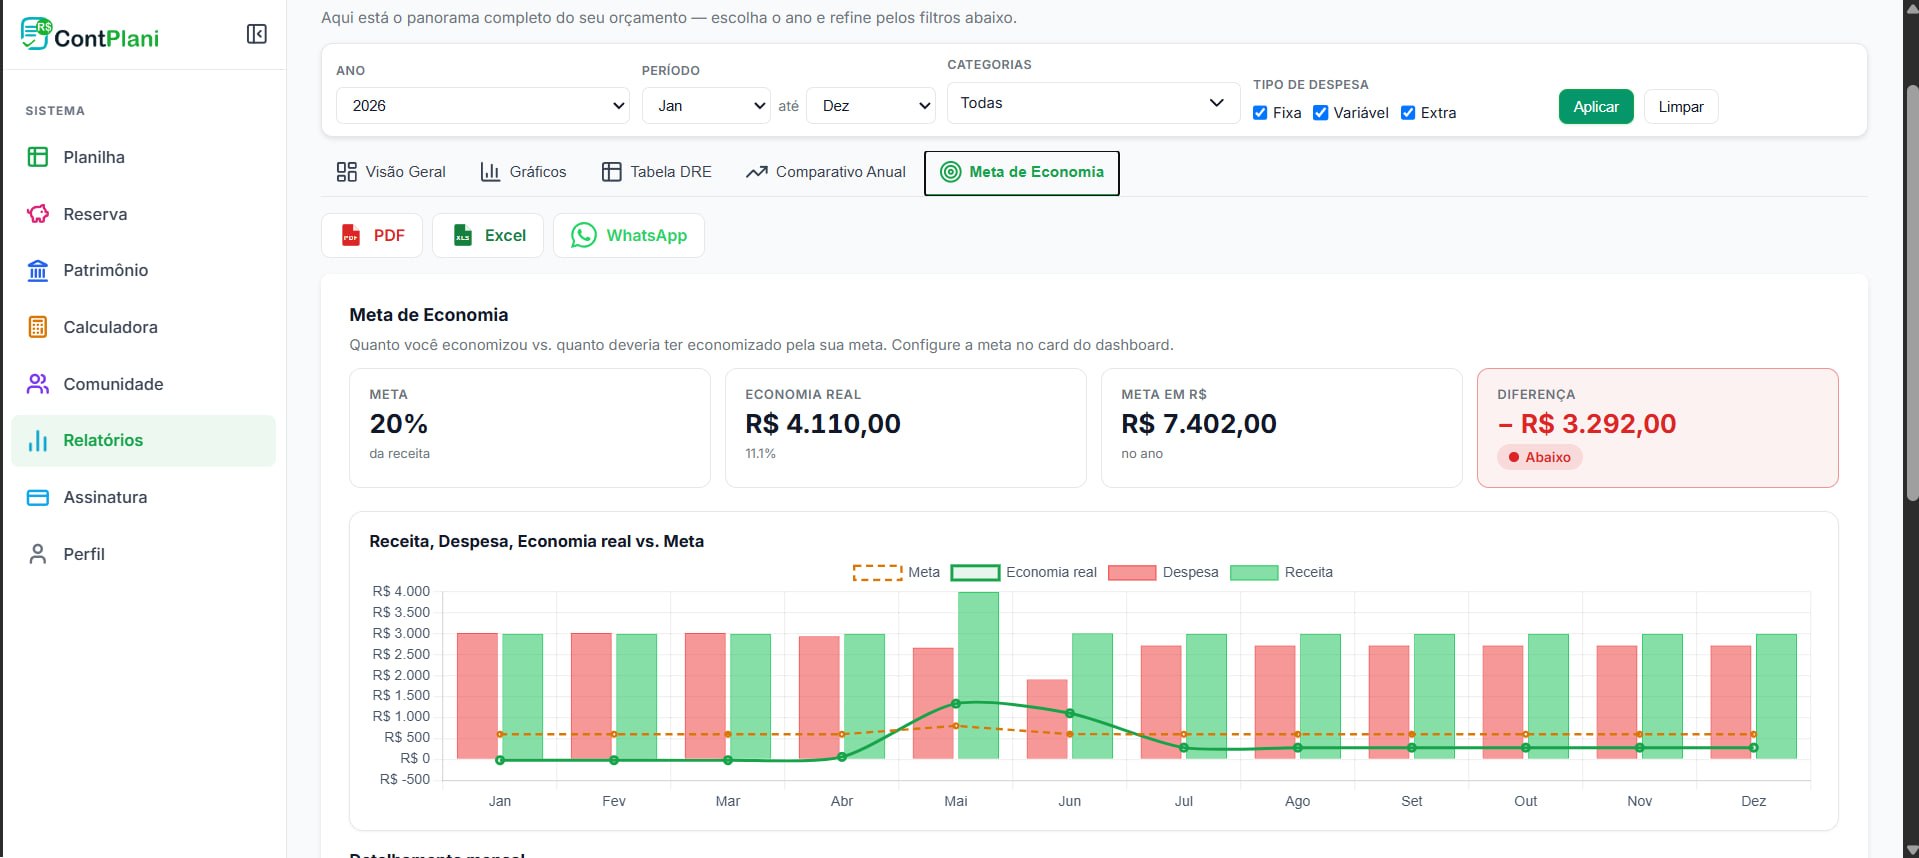The image size is (1919, 858).
Task: Click the Mai Receita bar in chart
Action: [x=978, y=675]
